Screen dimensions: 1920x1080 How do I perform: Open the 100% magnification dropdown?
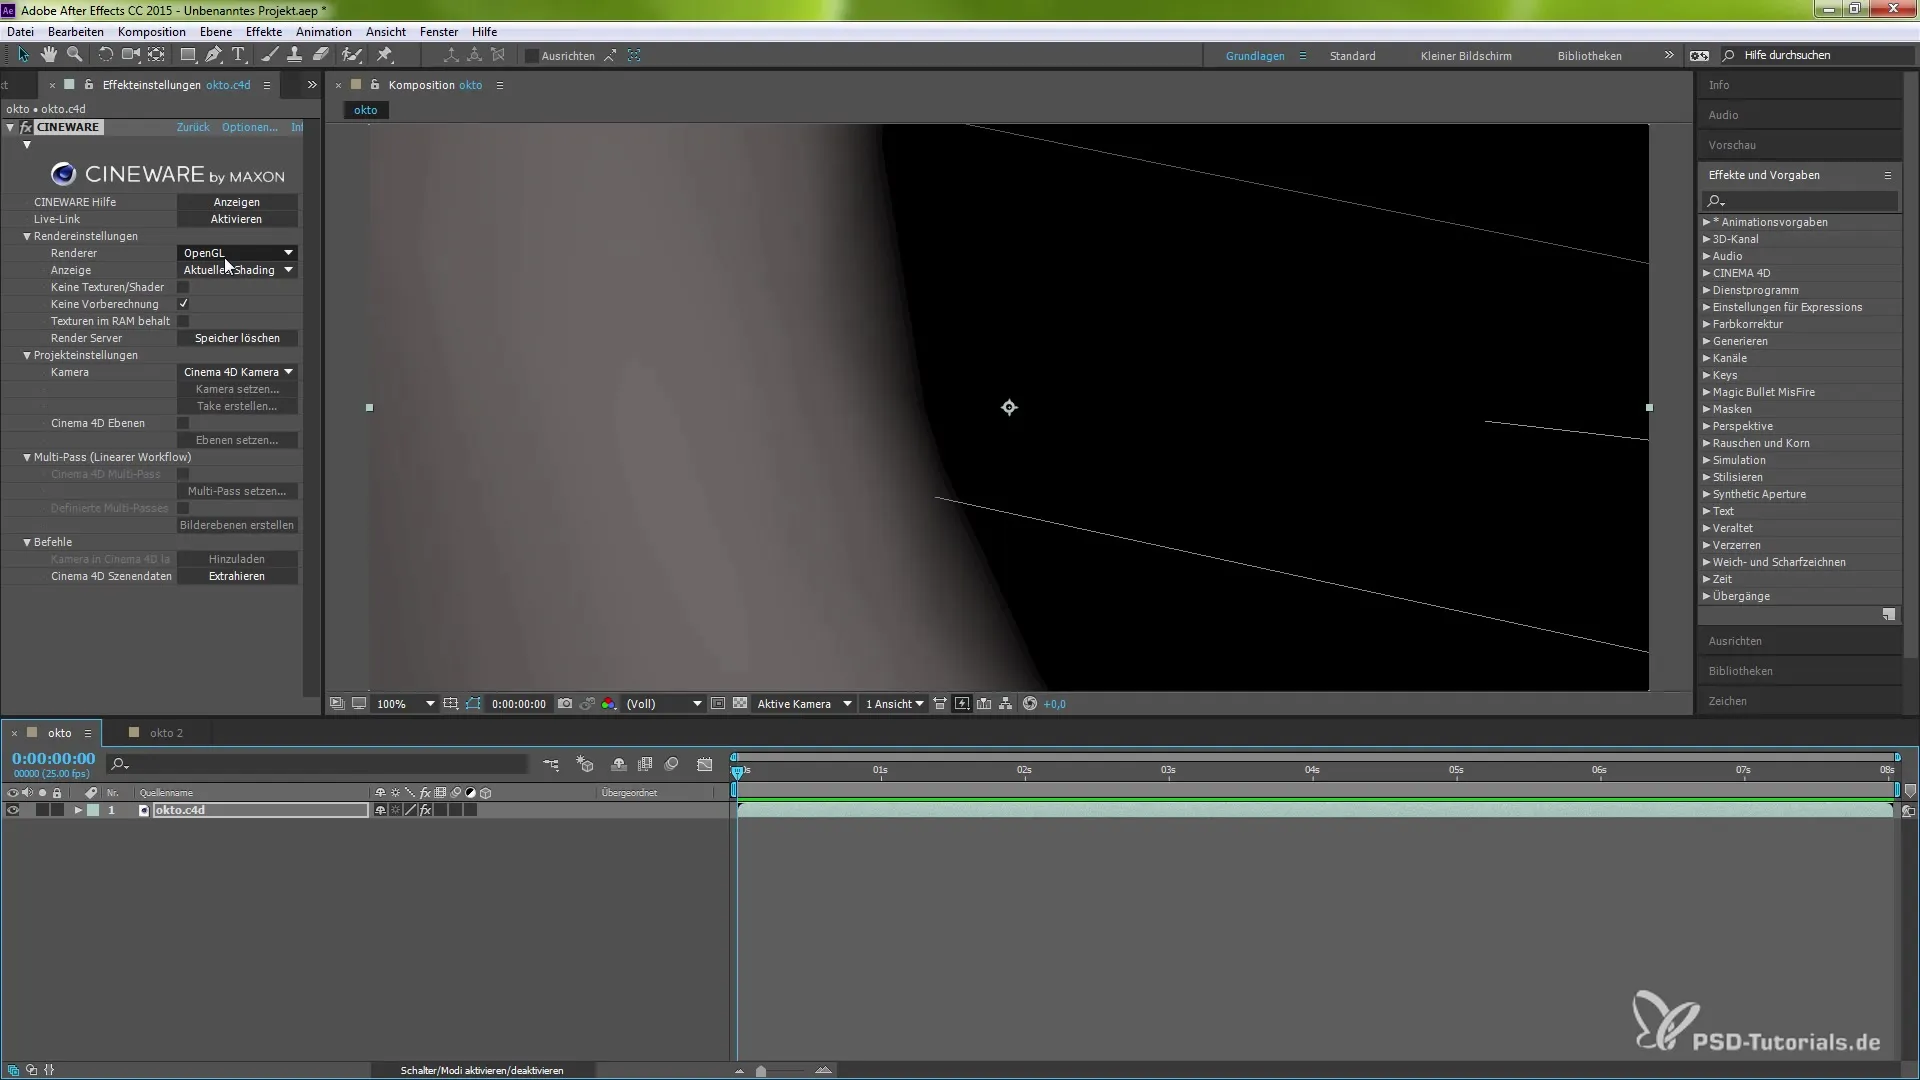405,704
